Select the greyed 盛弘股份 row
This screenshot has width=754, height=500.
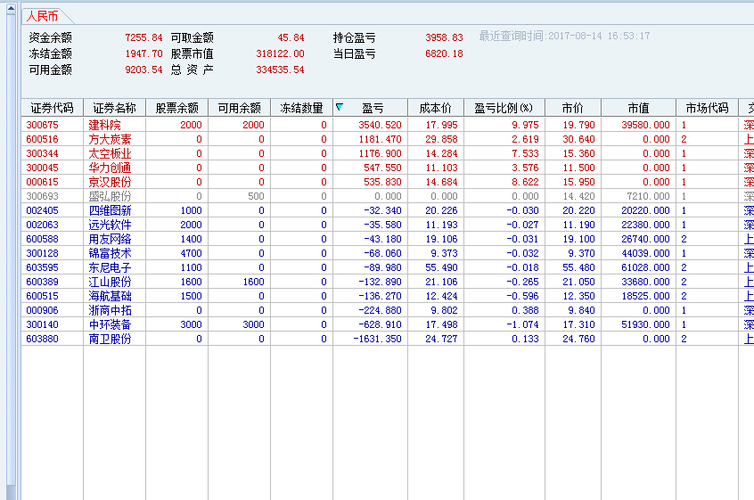pyautogui.click(x=387, y=196)
